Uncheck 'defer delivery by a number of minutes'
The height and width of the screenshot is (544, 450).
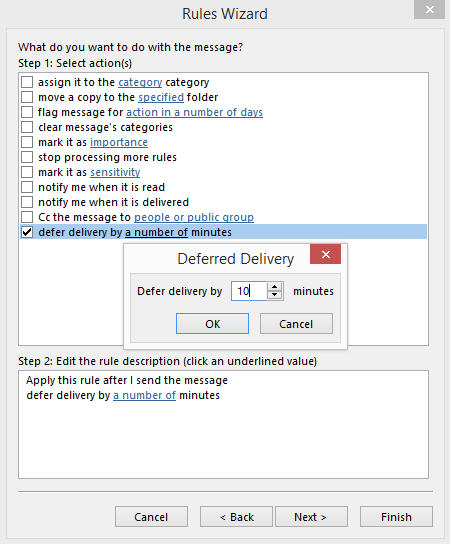27,232
